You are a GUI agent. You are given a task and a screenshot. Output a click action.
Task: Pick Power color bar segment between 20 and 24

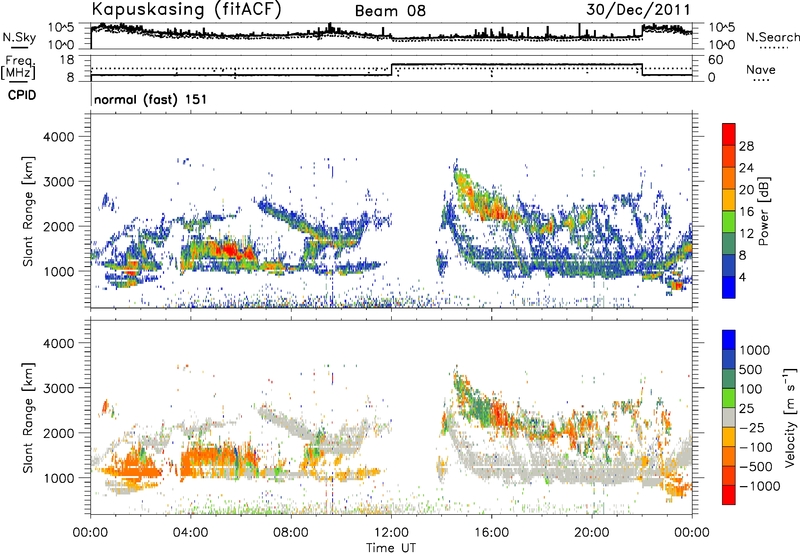pos(729,178)
